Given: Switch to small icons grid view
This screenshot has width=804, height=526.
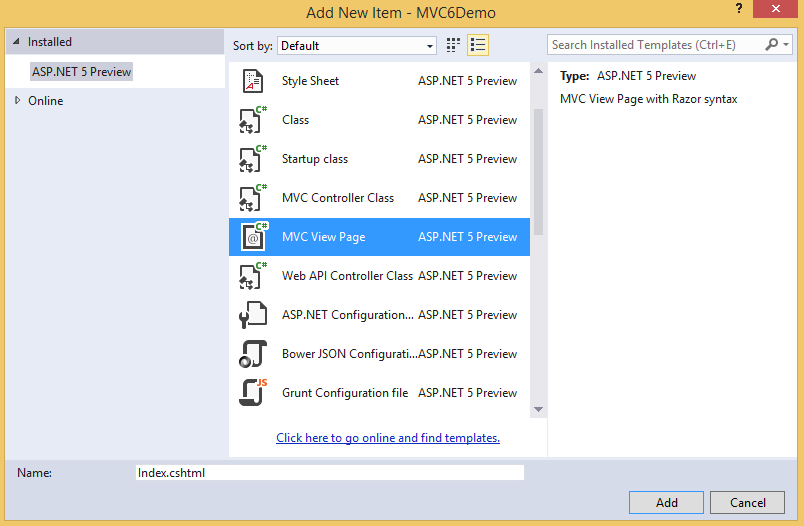Looking at the screenshot, I should 453,45.
